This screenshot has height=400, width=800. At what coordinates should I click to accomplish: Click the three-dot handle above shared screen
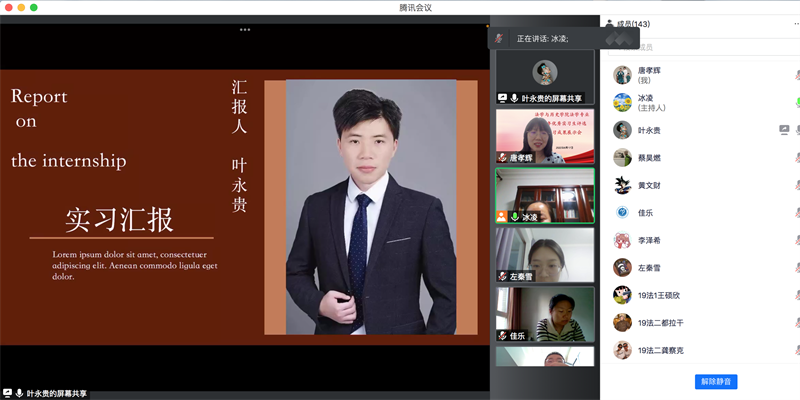coord(245,30)
